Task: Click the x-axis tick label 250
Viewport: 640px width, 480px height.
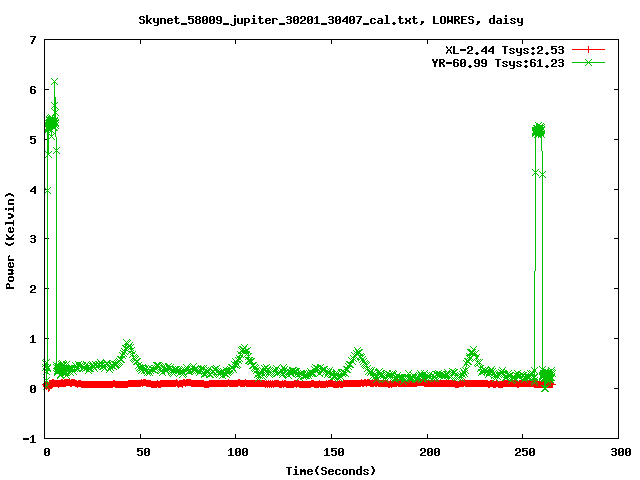Action: click(x=525, y=452)
